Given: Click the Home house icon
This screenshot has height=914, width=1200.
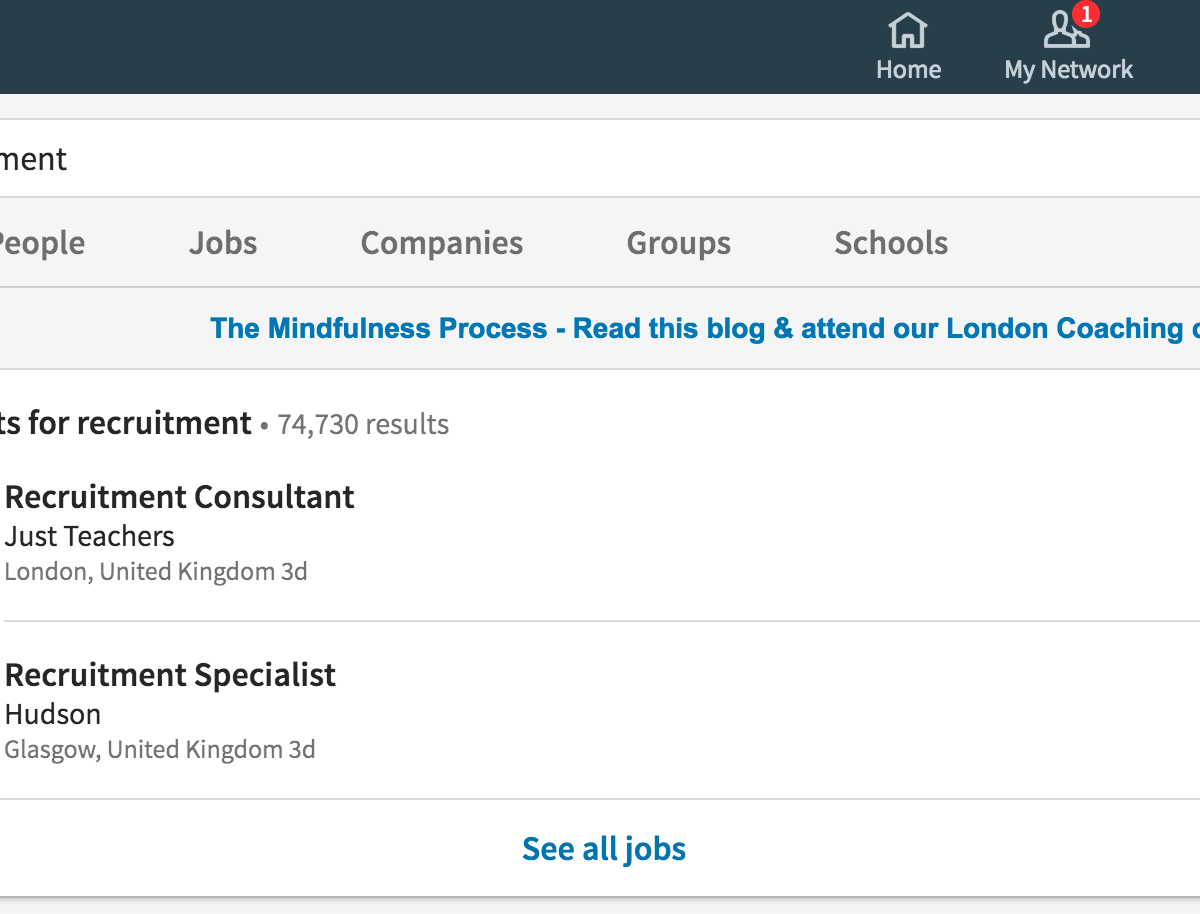Looking at the screenshot, I should 908,30.
